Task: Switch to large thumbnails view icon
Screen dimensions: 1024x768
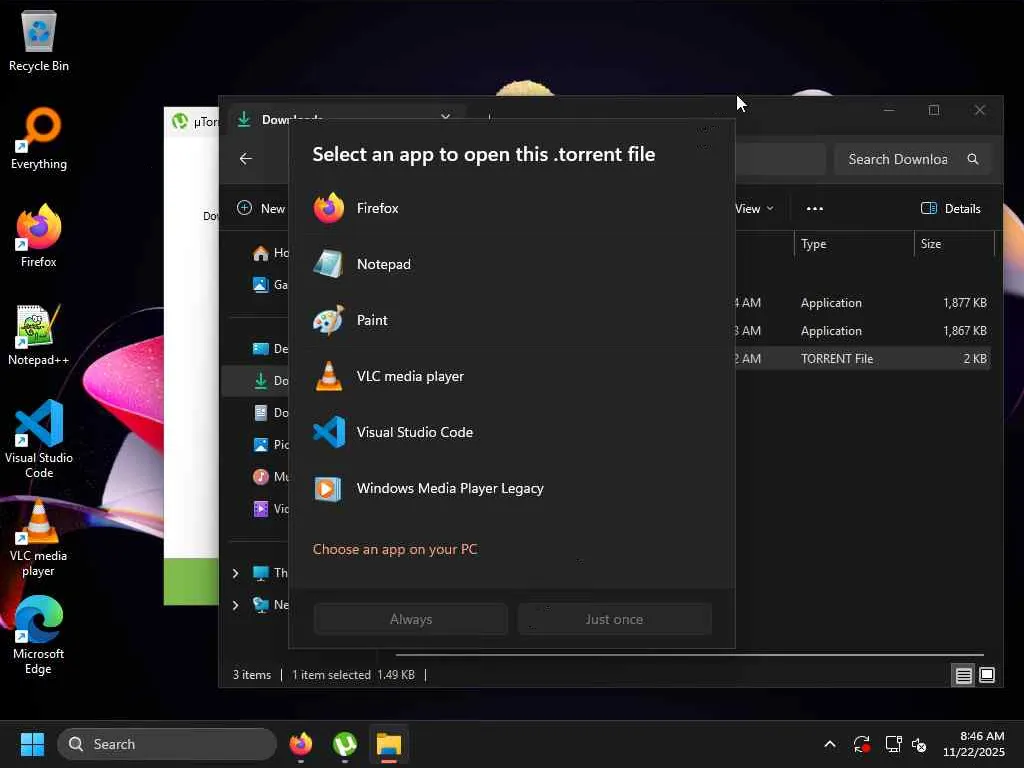Action: pos(987,675)
